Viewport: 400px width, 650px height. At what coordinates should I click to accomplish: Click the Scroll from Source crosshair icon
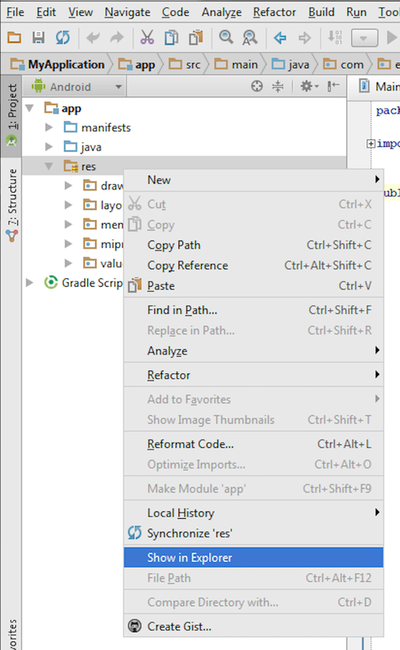(257, 86)
